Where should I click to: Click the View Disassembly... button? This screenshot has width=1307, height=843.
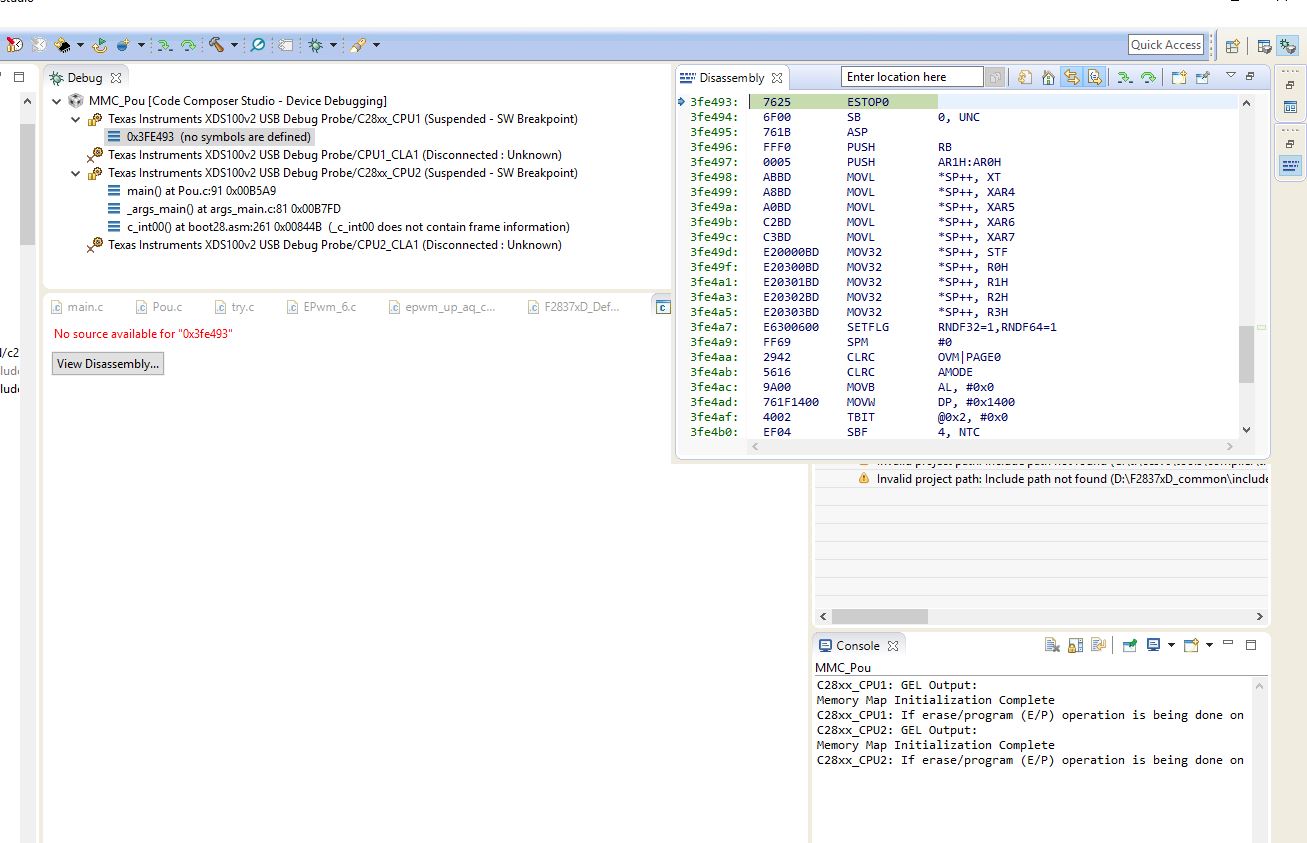tap(107, 364)
